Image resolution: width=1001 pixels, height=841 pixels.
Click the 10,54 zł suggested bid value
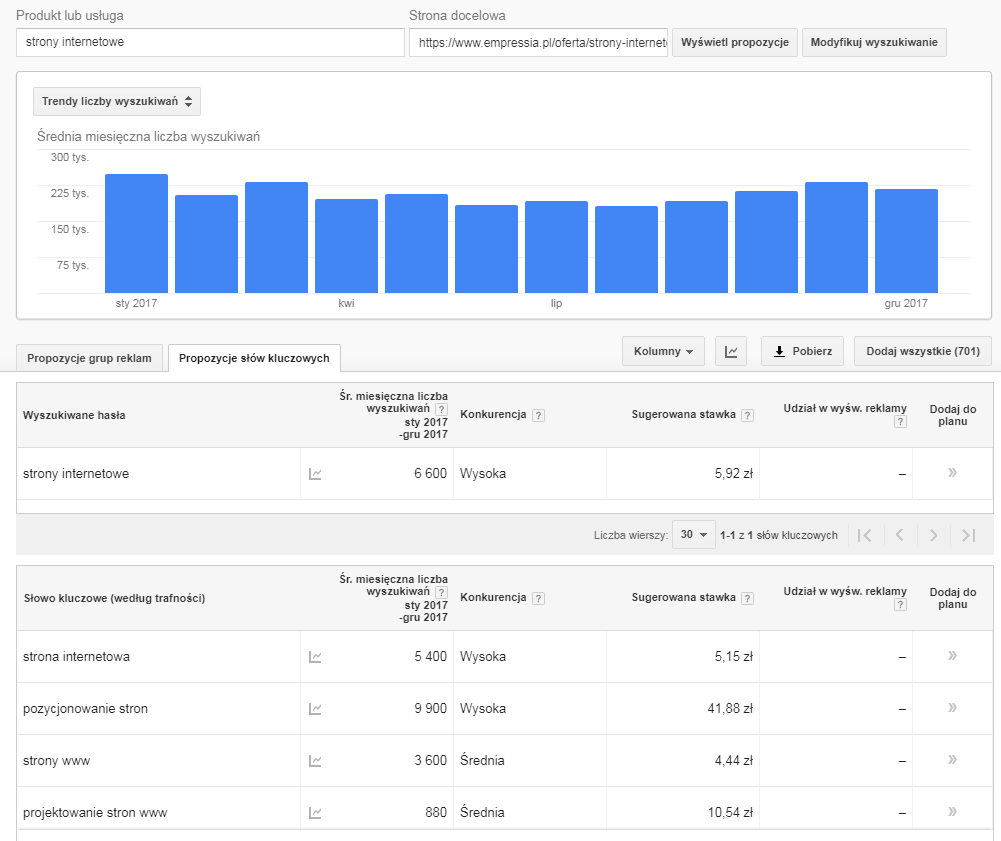point(730,813)
